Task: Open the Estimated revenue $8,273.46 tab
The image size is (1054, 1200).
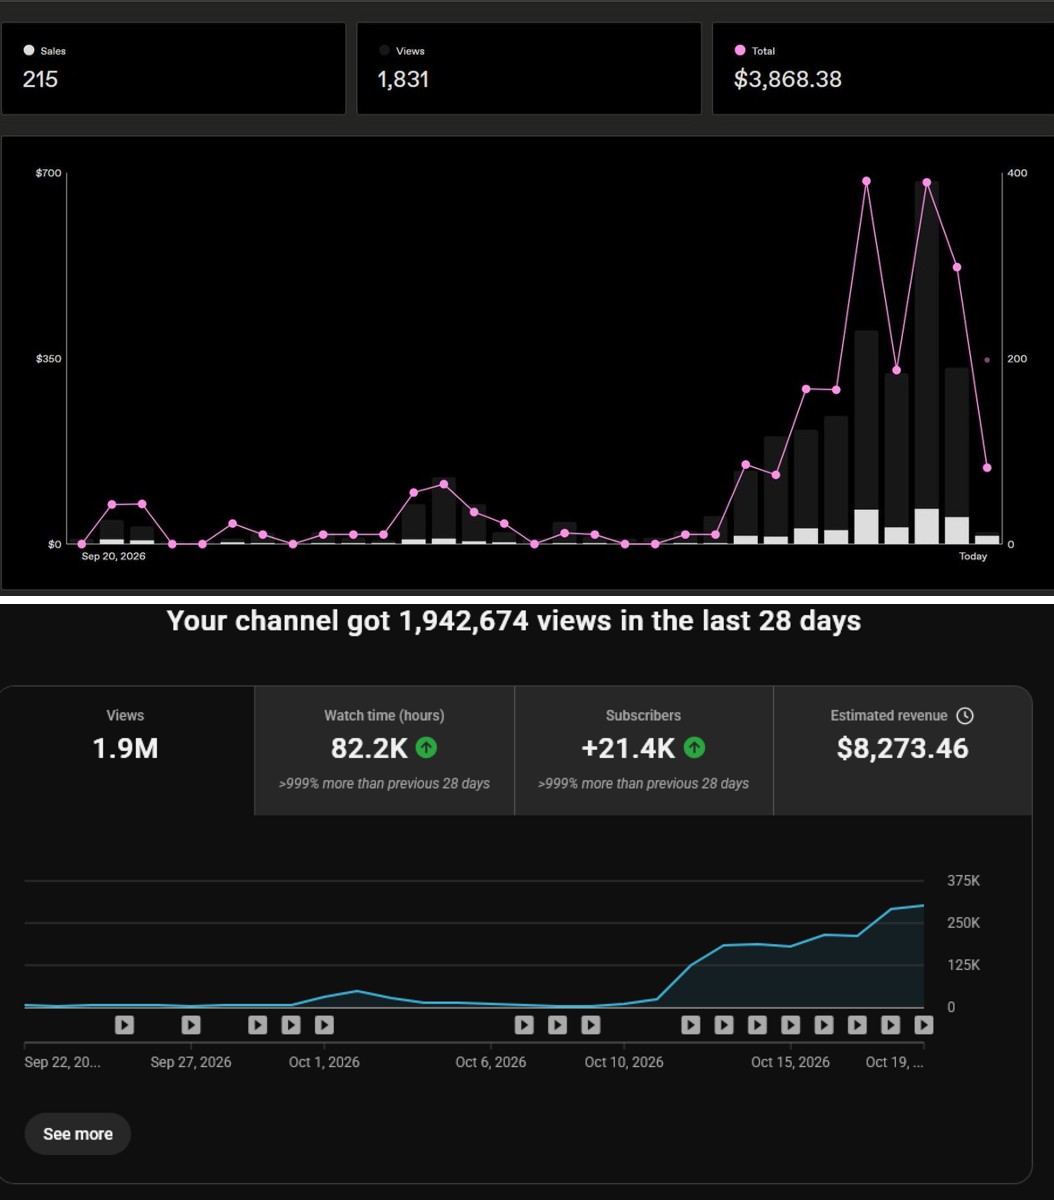Action: pos(902,750)
